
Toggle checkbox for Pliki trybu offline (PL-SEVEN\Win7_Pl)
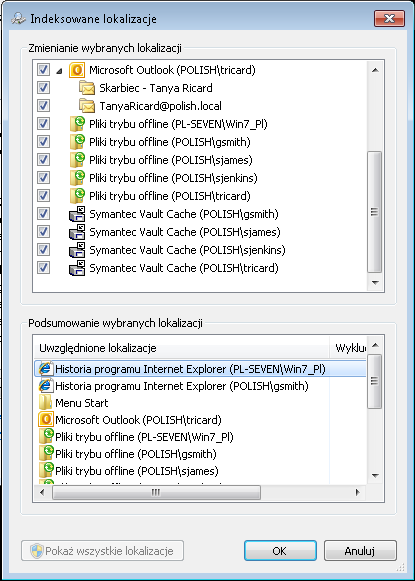pyautogui.click(x=43, y=124)
